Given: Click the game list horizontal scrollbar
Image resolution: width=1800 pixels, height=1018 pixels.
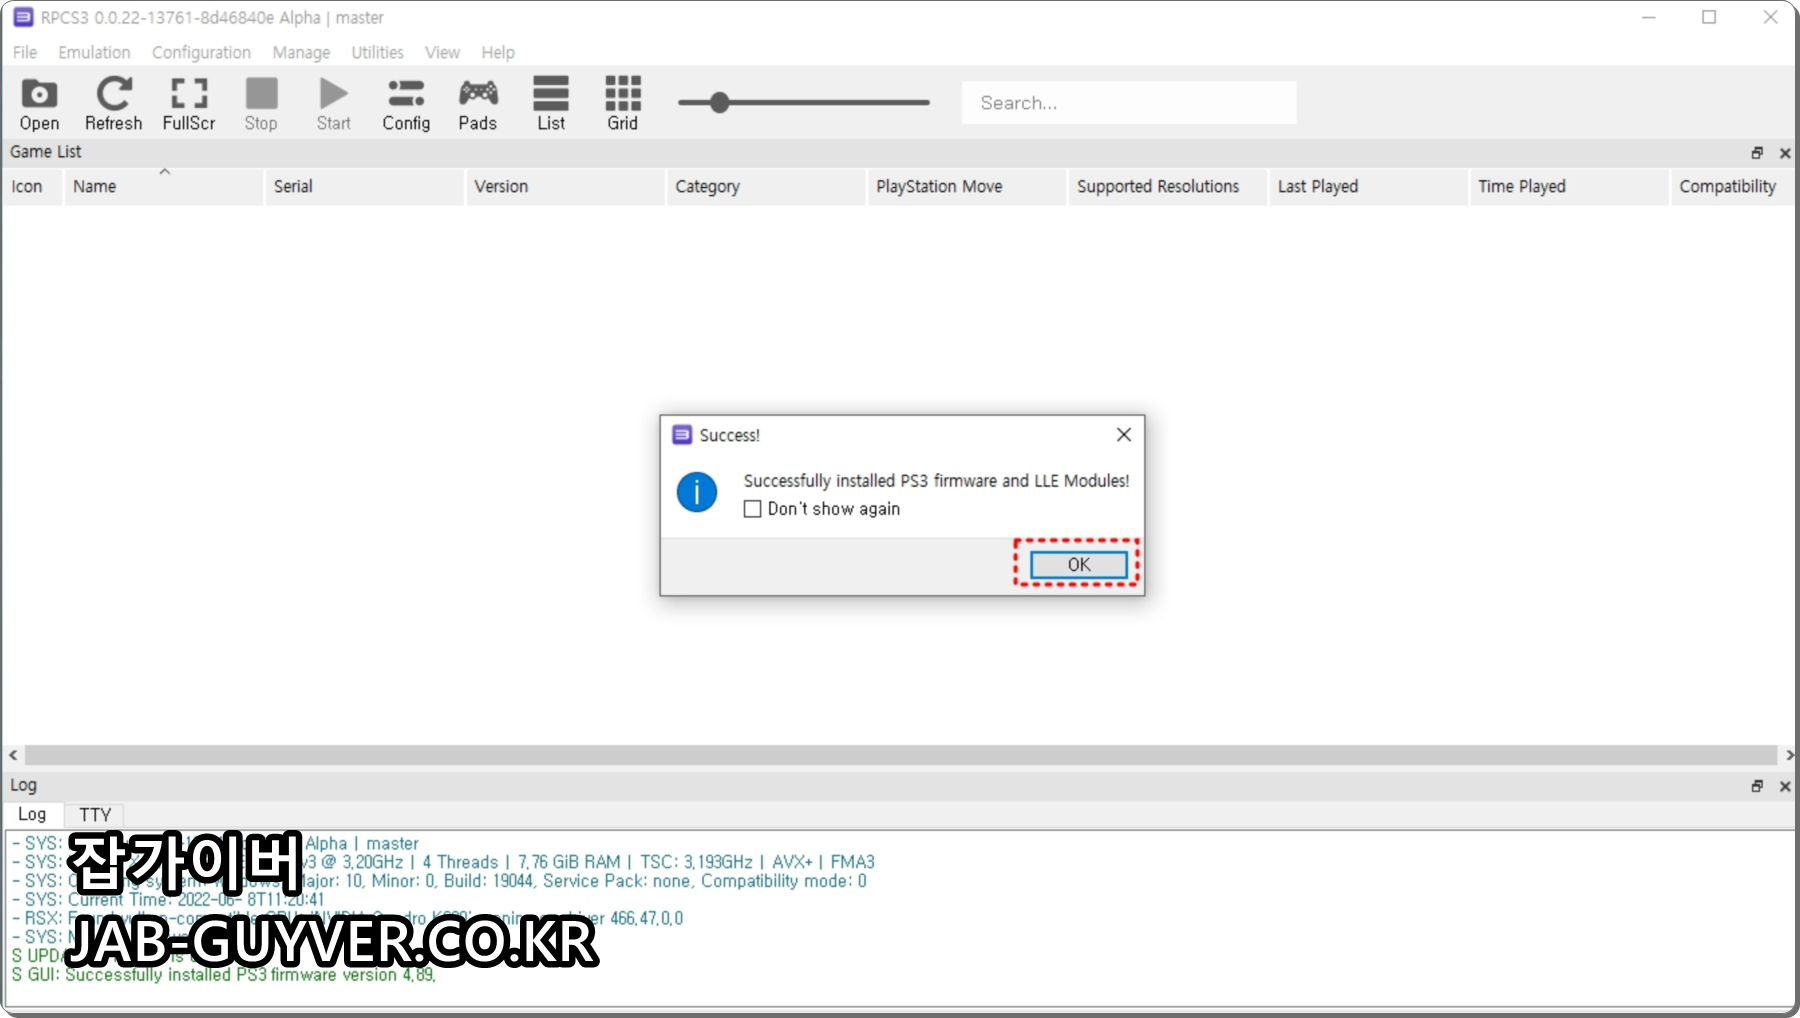Looking at the screenshot, I should click(901, 755).
